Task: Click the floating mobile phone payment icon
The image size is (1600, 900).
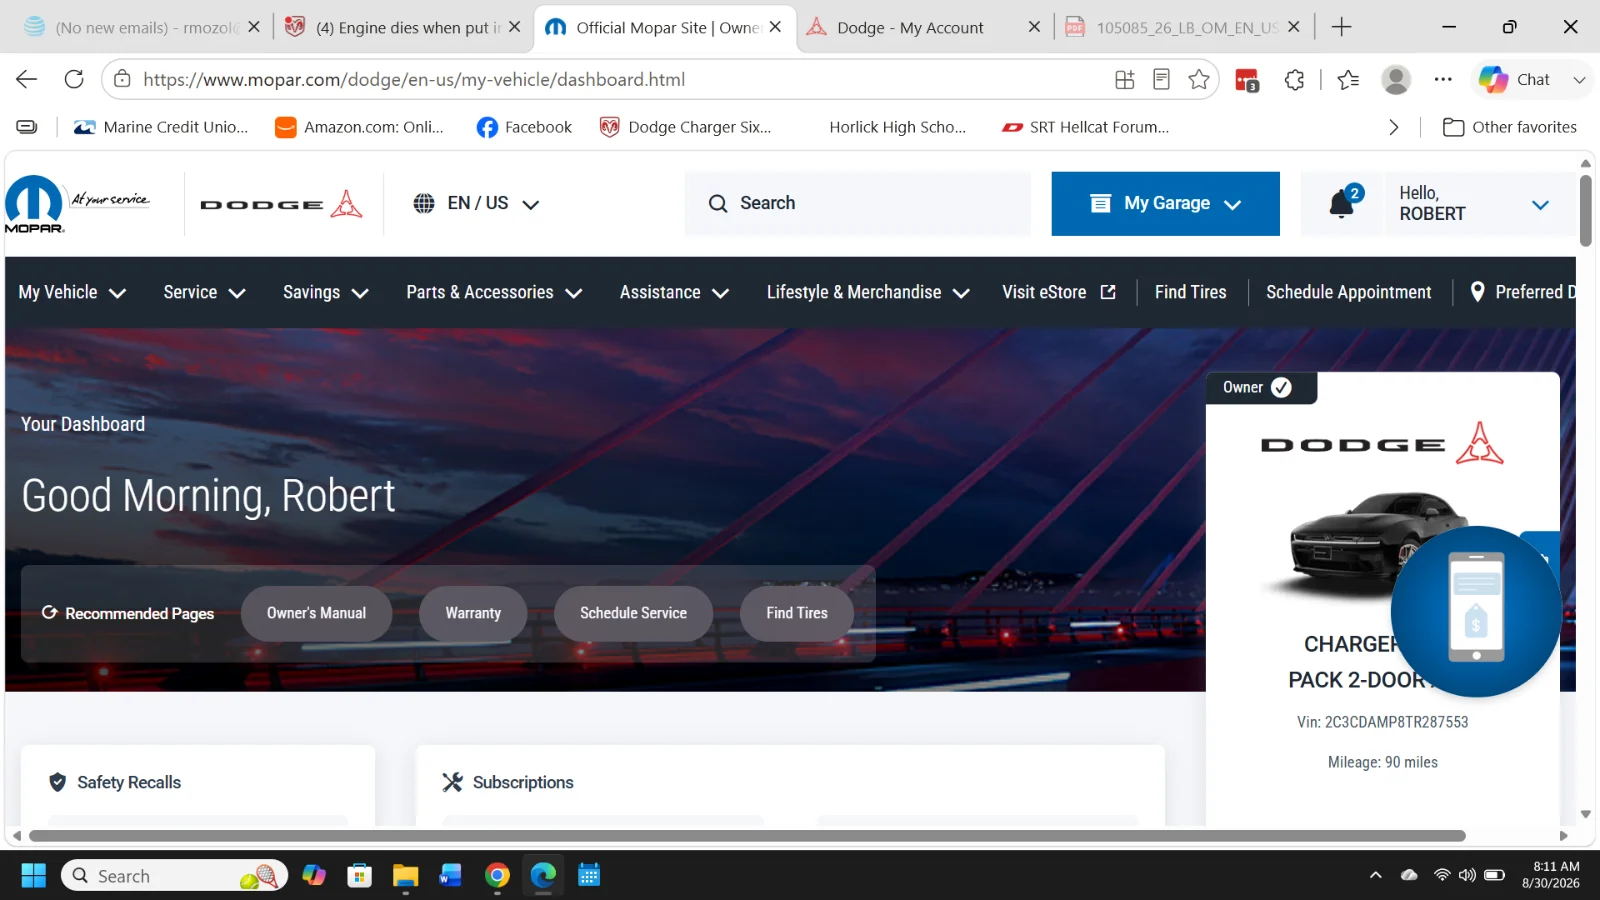Action: (1476, 611)
